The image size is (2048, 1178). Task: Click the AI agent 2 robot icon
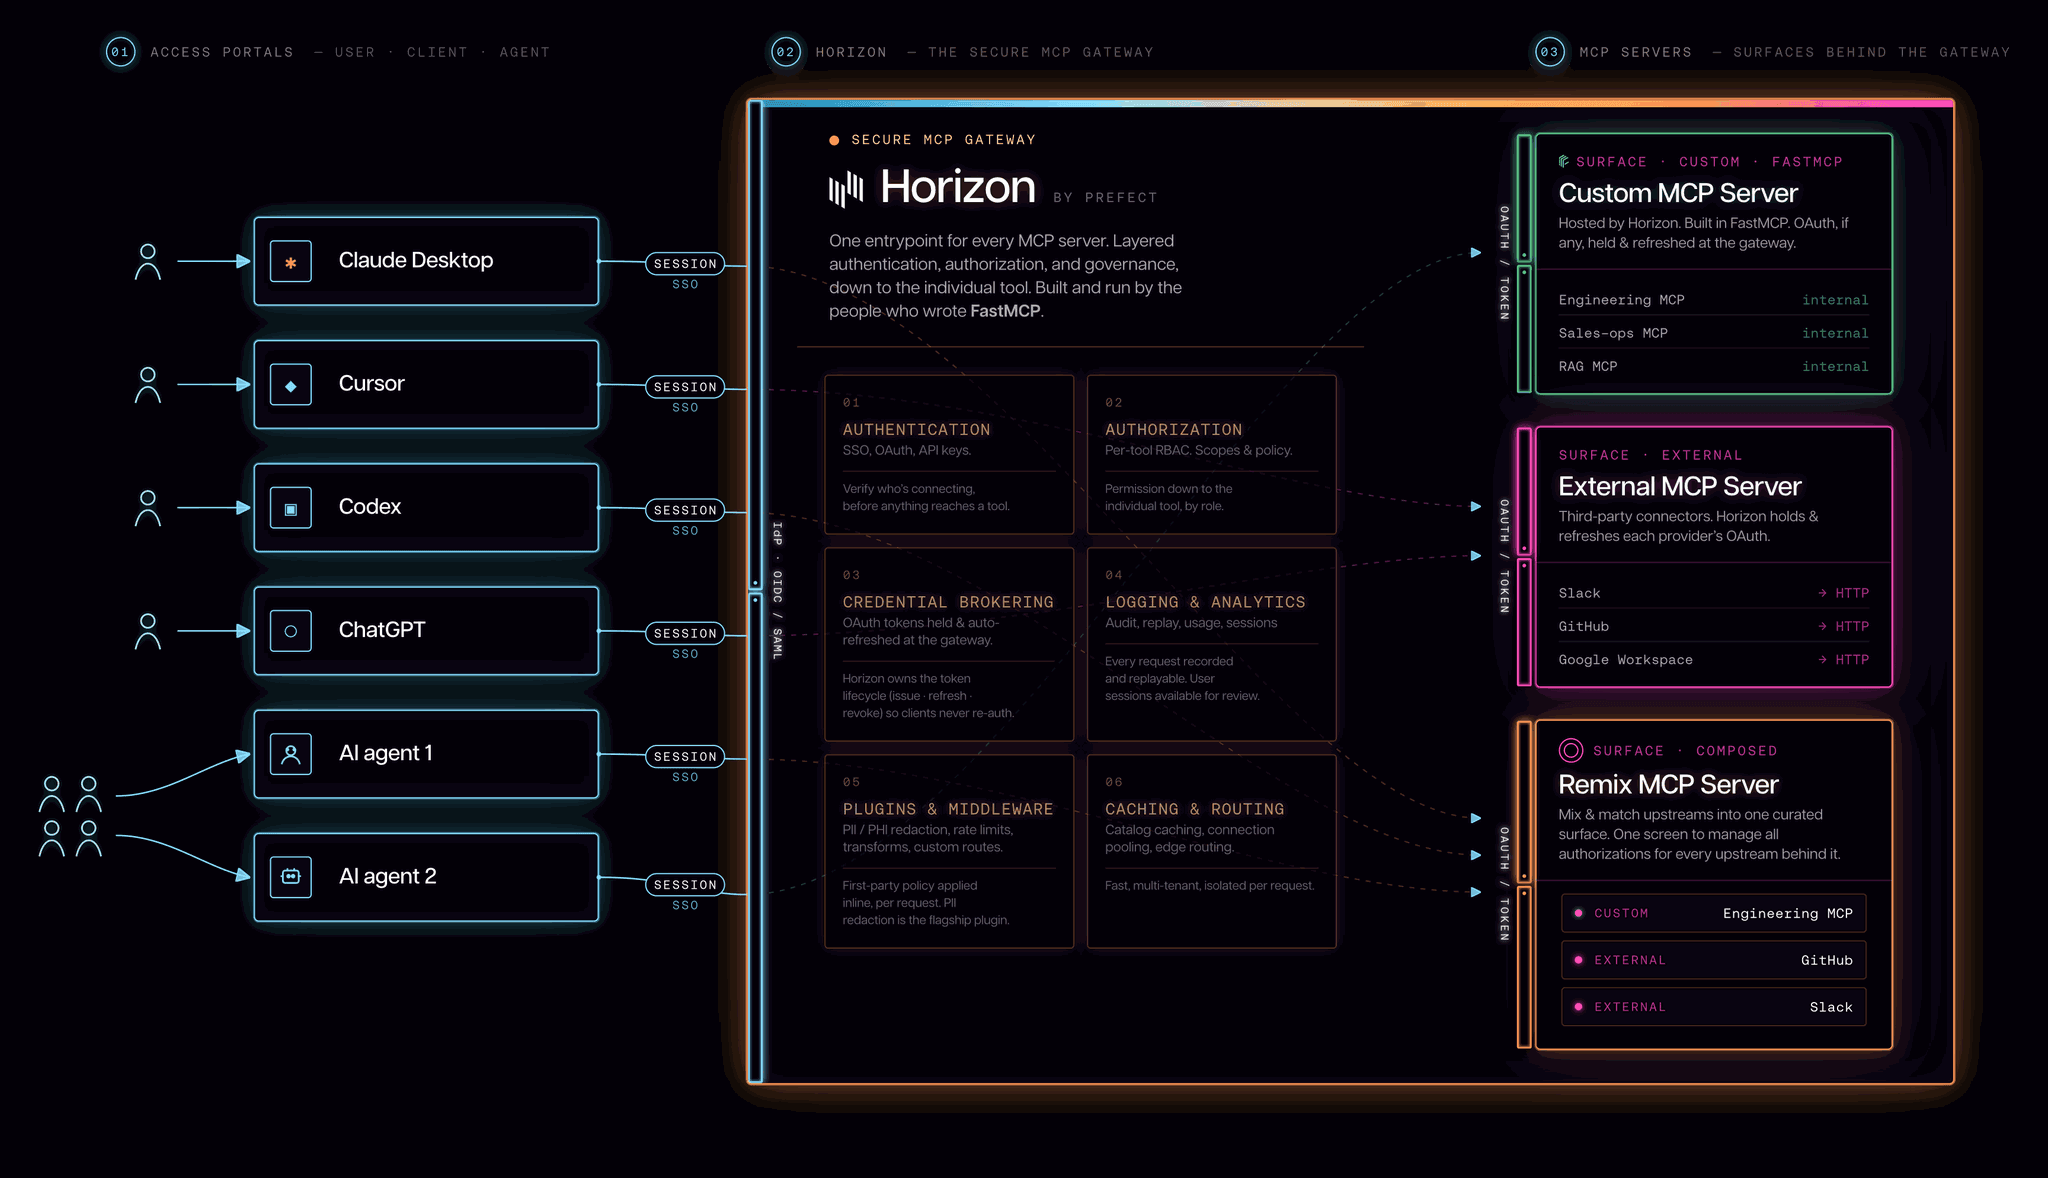pyautogui.click(x=291, y=877)
